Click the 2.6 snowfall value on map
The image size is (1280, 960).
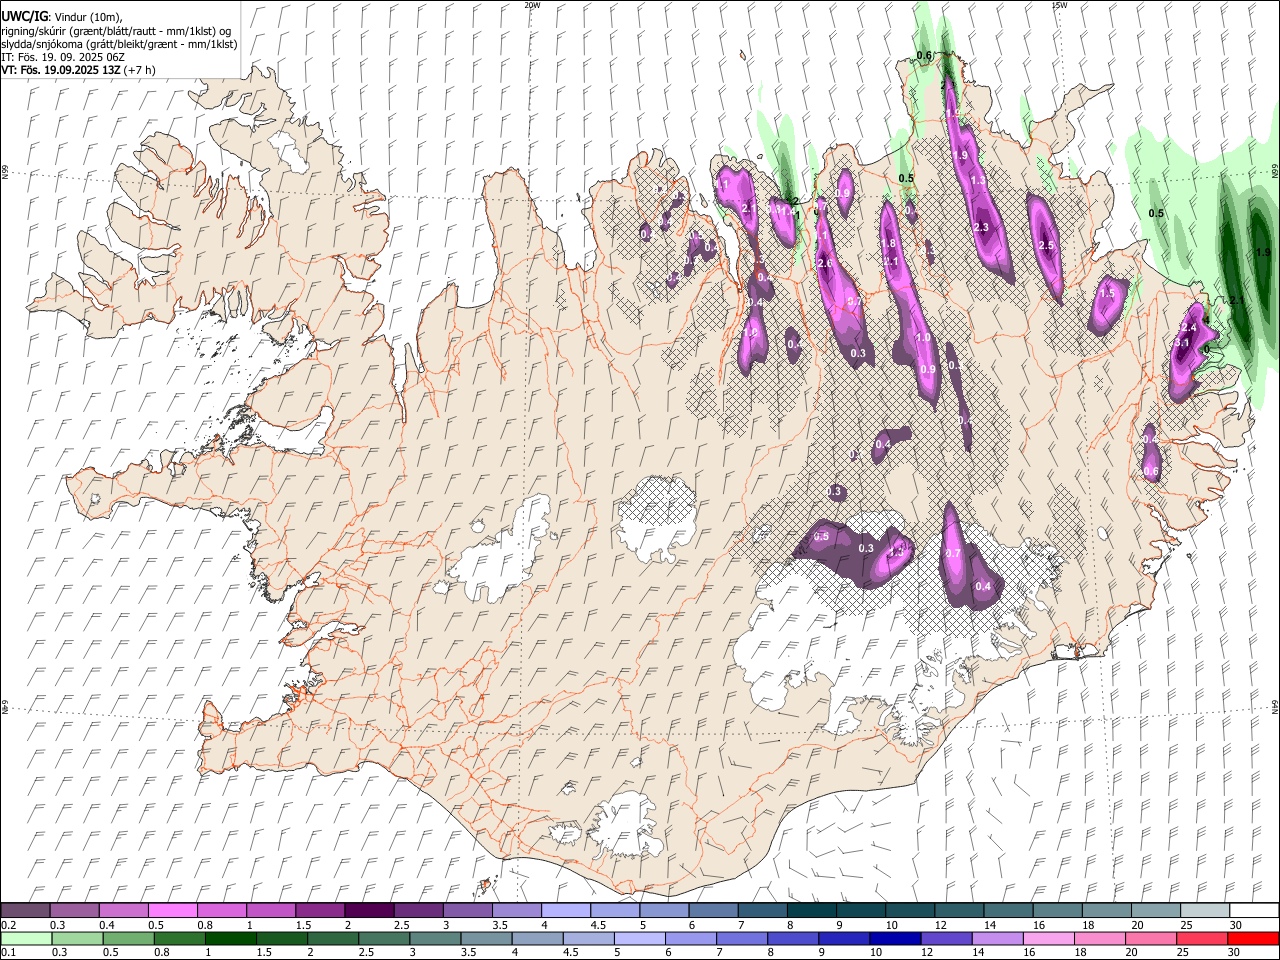pyautogui.click(x=825, y=263)
